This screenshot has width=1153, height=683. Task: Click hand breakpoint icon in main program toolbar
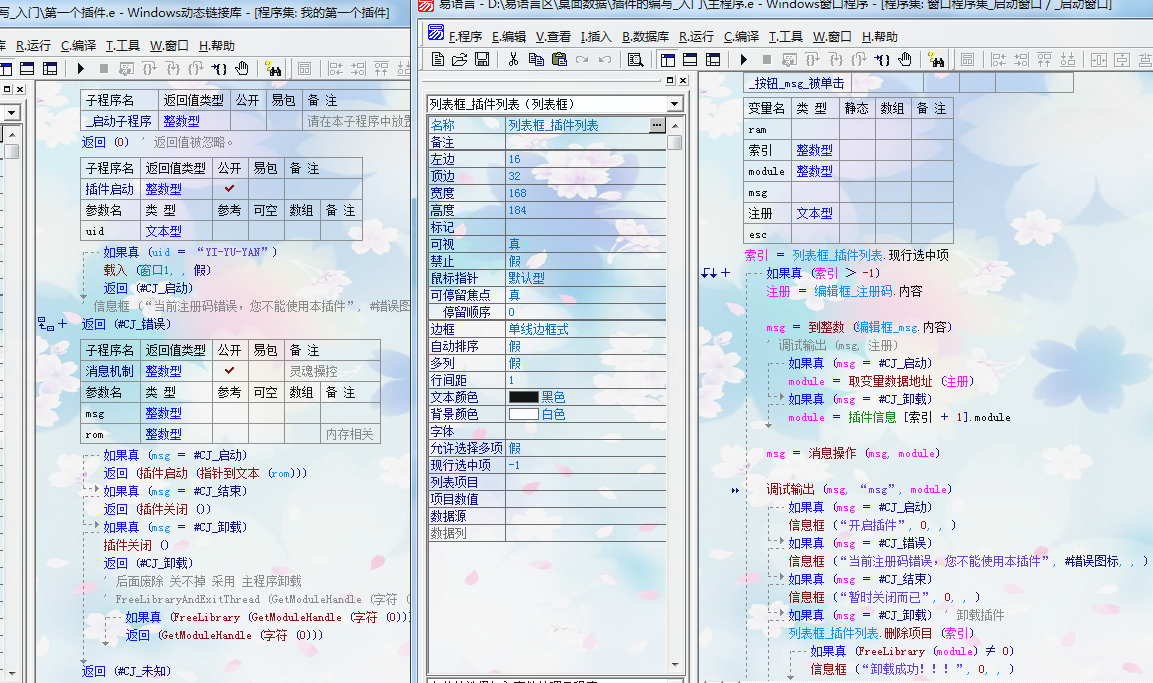(905, 60)
